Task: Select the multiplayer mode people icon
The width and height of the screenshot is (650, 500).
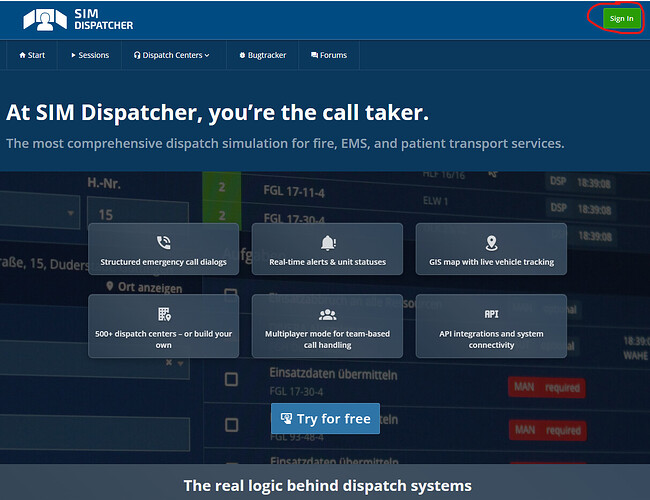Action: coord(328,314)
